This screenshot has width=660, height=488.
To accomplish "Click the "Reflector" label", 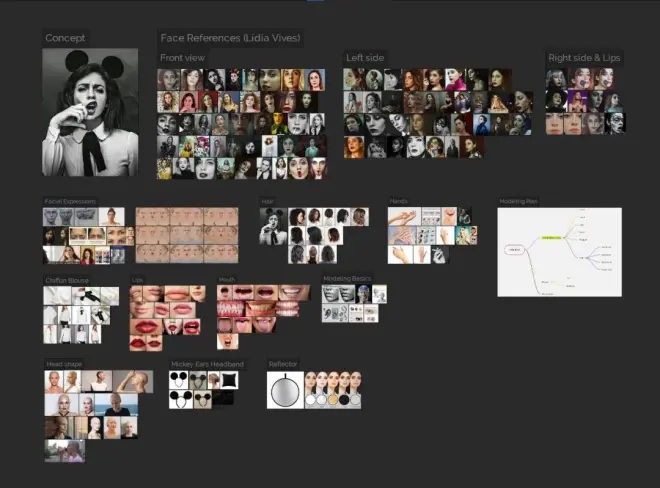I will [x=283, y=364].
